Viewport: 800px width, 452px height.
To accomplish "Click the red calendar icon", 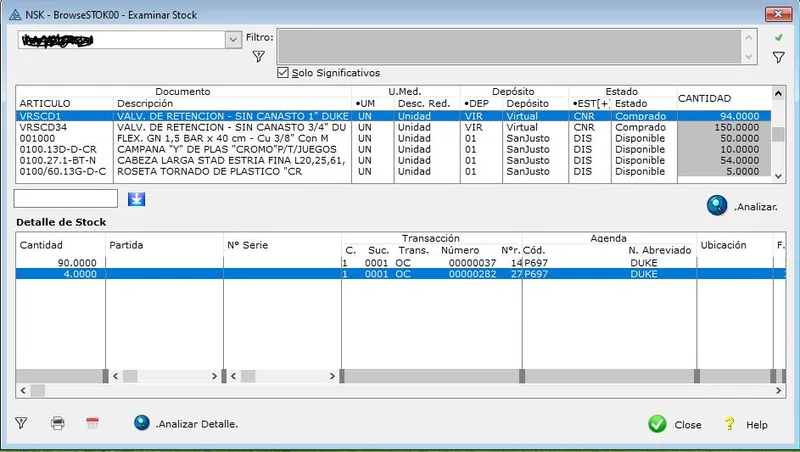I will (92, 423).
